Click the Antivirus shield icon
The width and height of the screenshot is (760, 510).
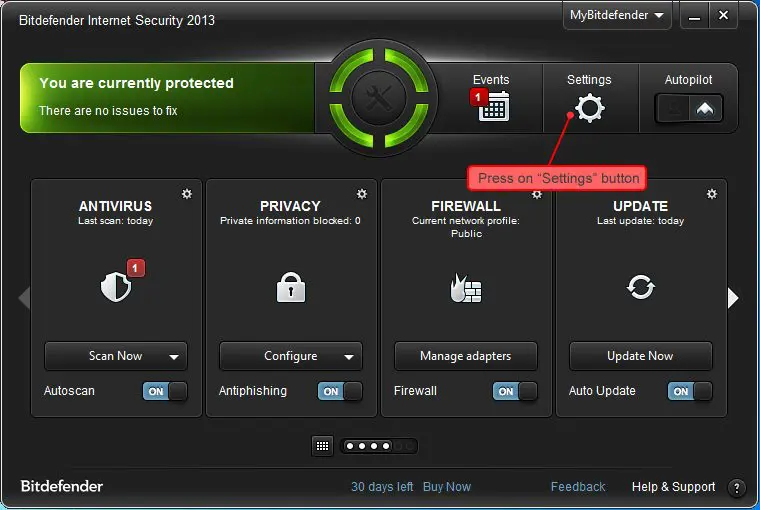(x=116, y=287)
